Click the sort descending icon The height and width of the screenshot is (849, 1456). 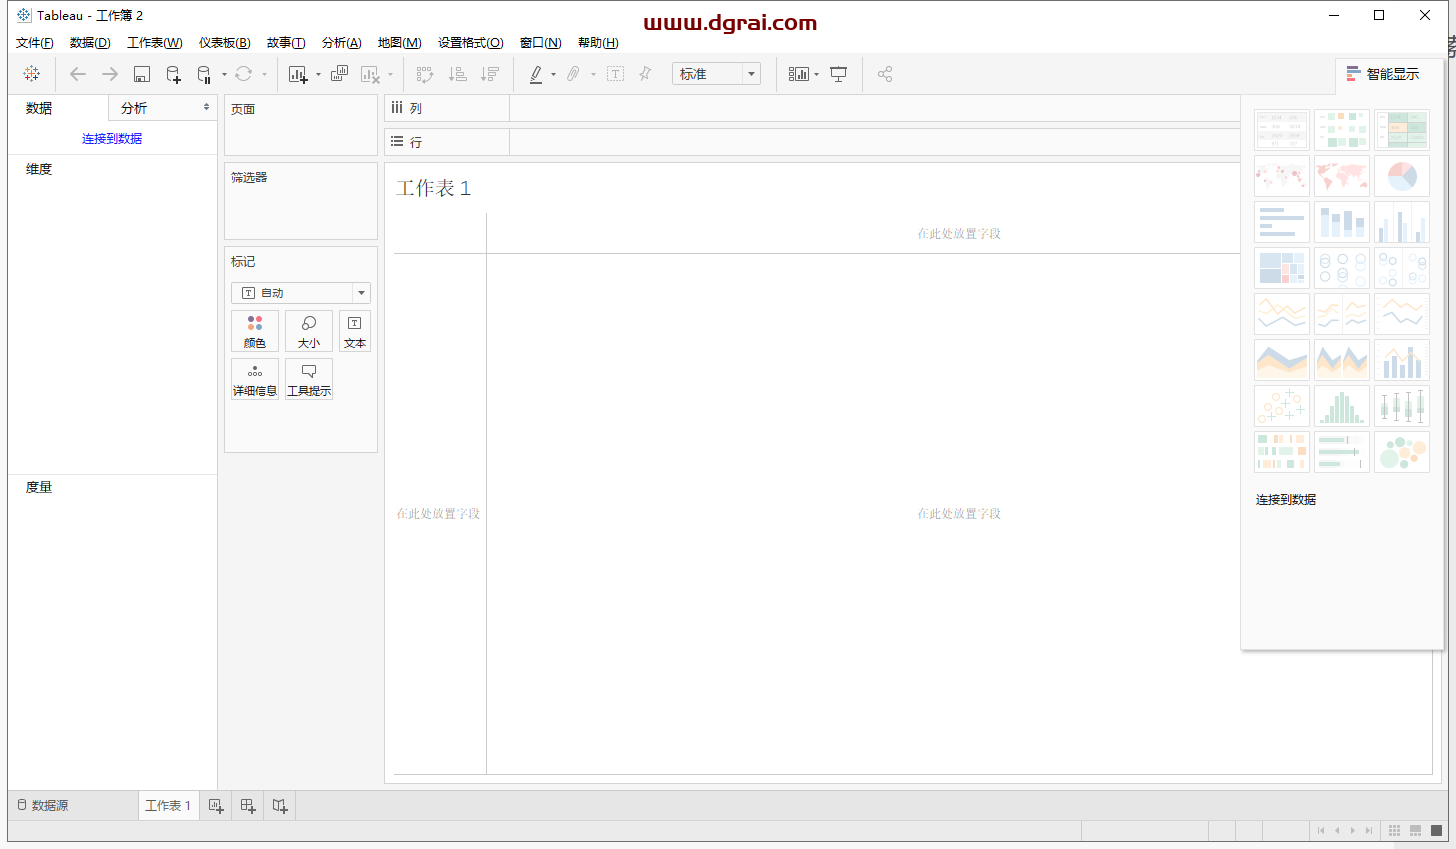pos(489,74)
